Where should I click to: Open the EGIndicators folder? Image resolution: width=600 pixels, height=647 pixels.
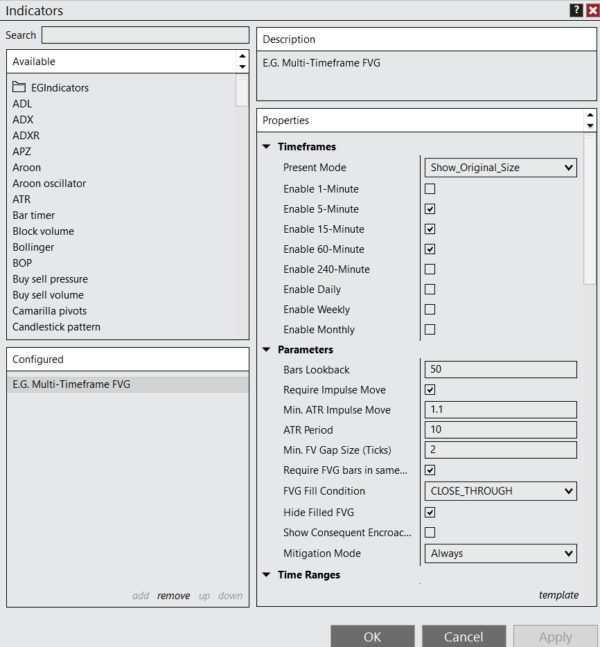click(x=59, y=87)
